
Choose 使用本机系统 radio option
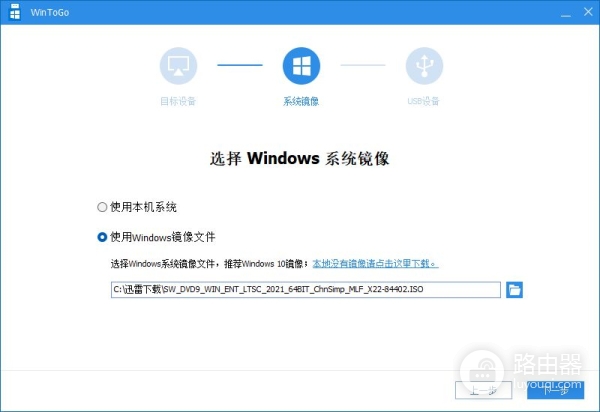[x=102, y=207]
